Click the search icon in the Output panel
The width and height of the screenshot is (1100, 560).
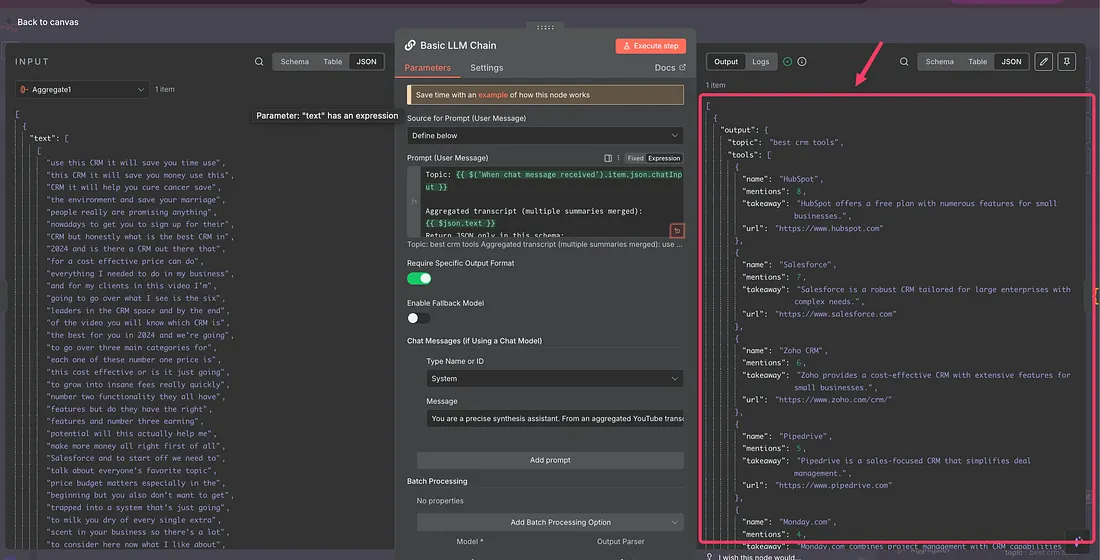pyautogui.click(x=904, y=62)
